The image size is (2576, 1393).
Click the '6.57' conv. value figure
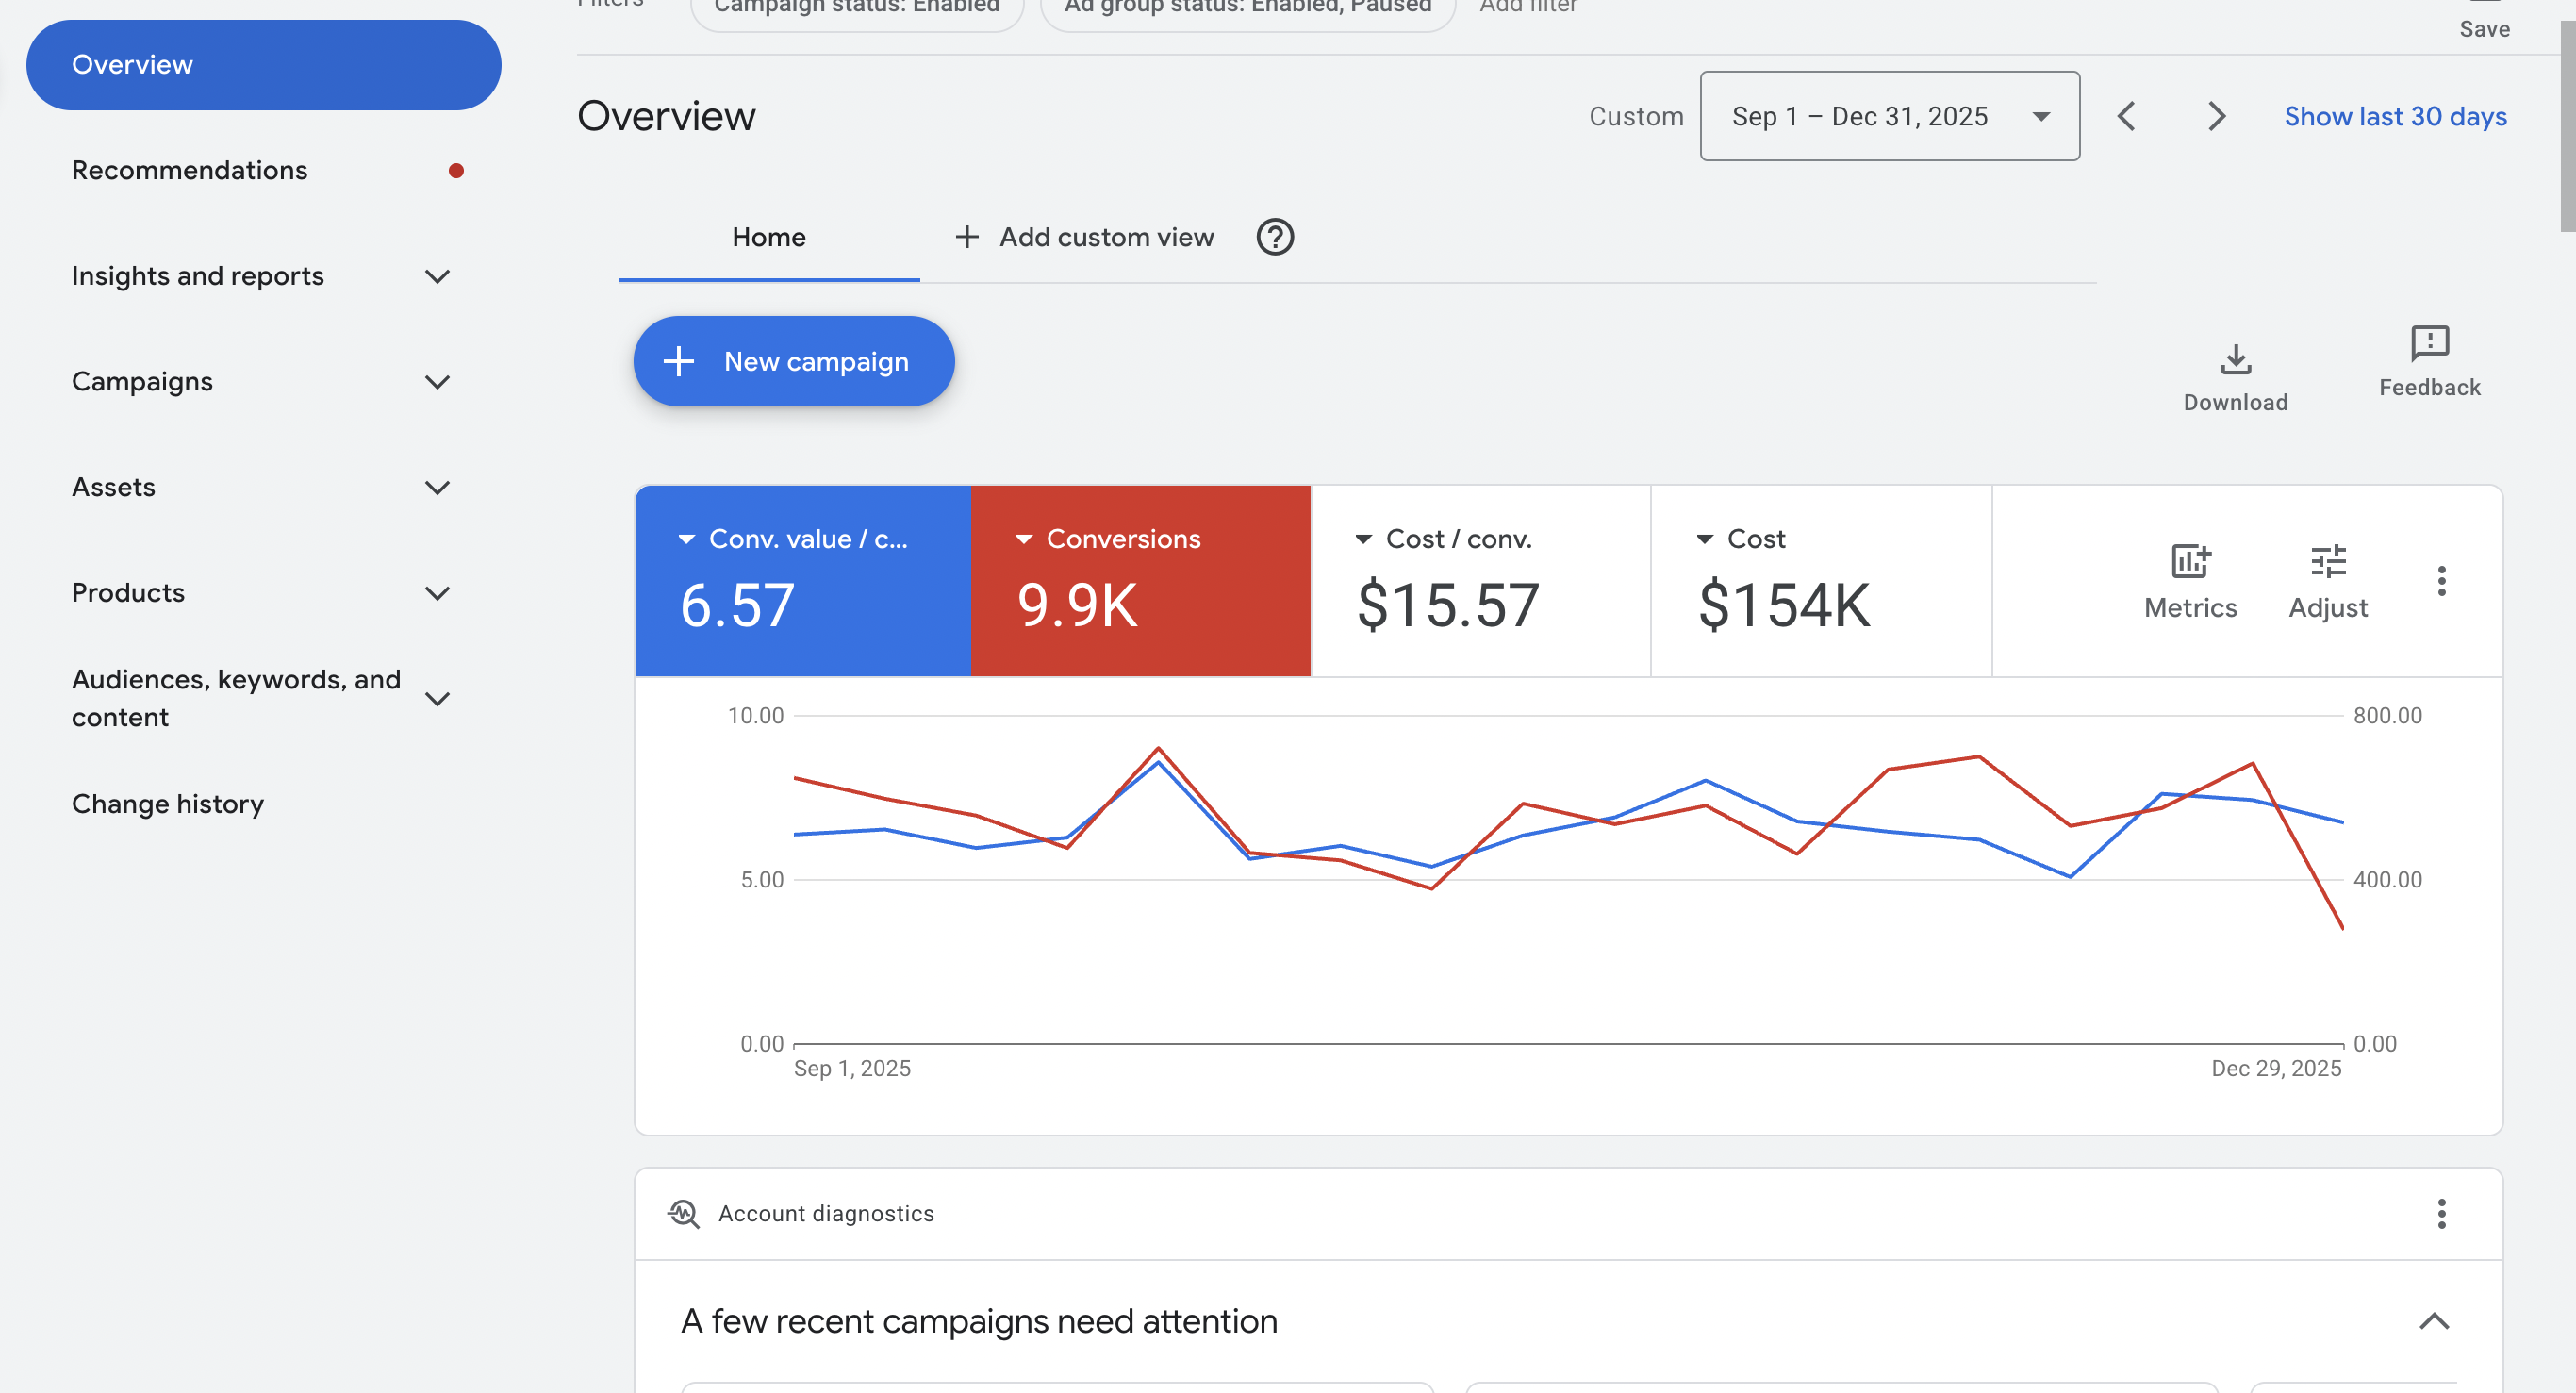[737, 605]
